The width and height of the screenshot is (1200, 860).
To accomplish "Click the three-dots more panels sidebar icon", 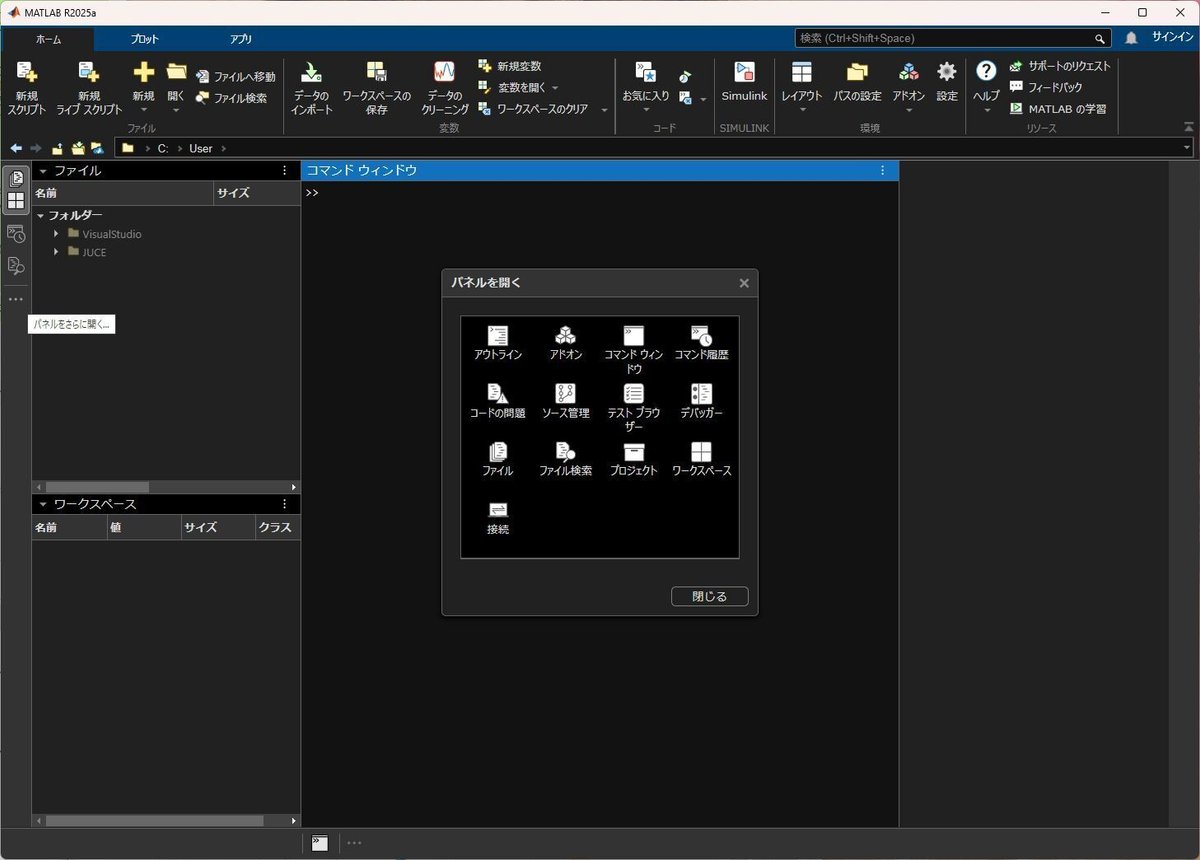I will point(16,299).
